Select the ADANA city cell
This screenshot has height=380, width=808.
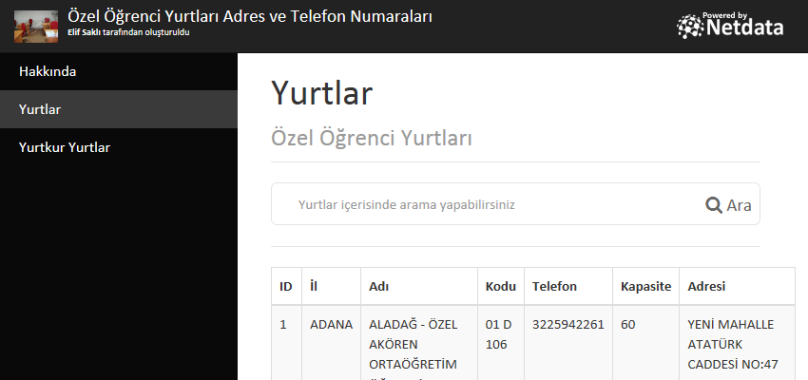pos(331,343)
